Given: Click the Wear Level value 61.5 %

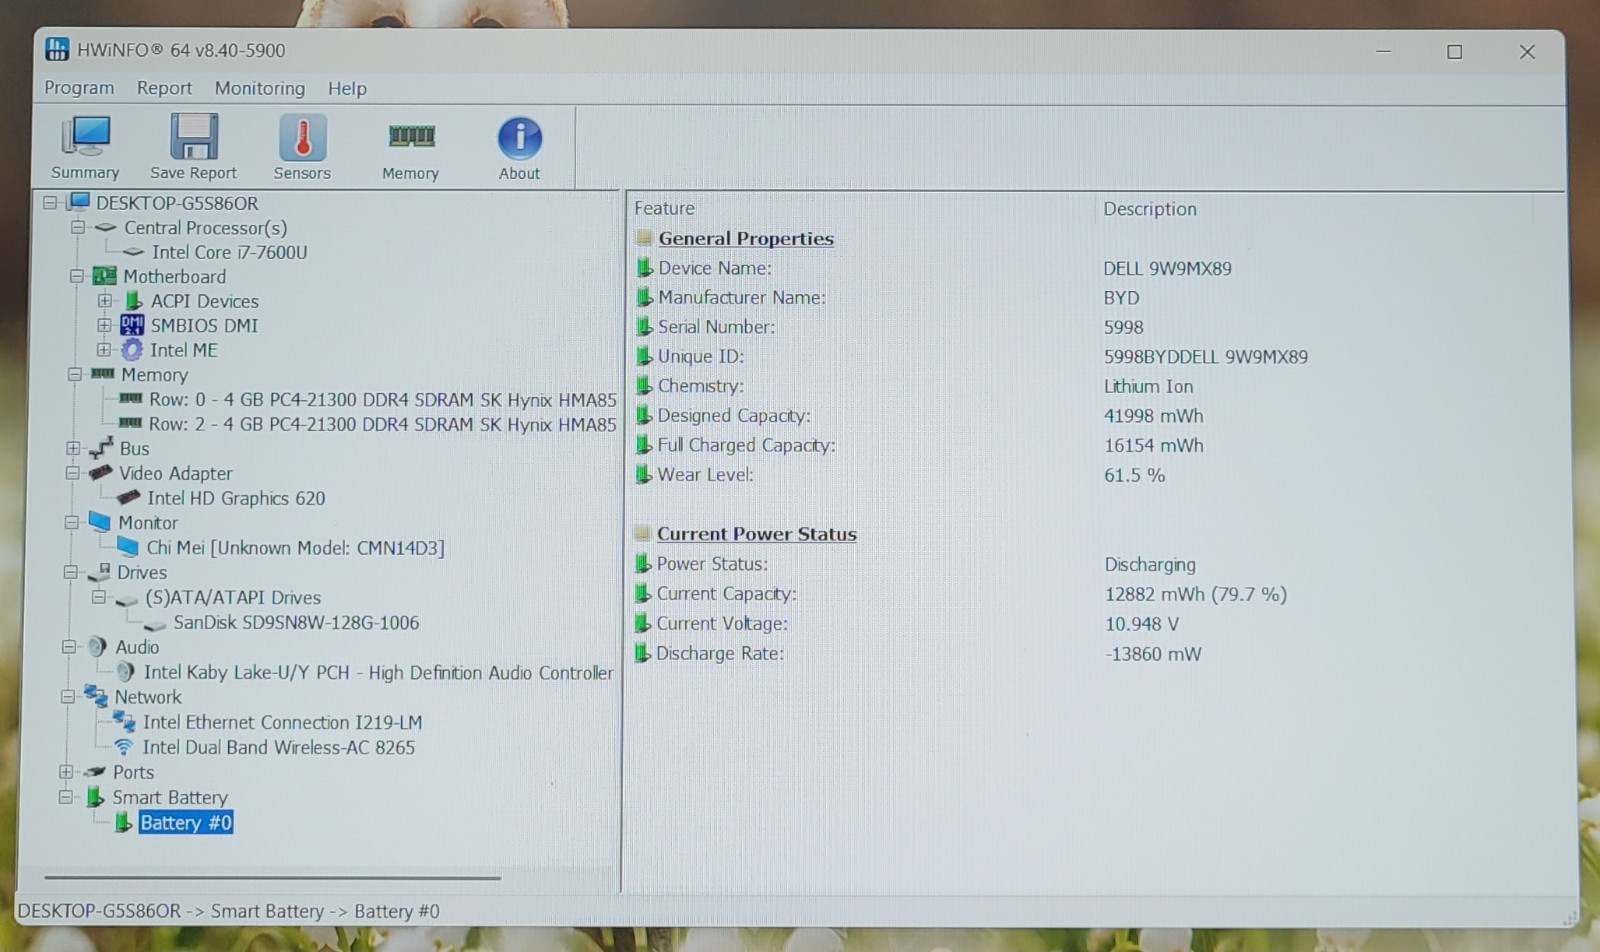Looking at the screenshot, I should click(1134, 475).
